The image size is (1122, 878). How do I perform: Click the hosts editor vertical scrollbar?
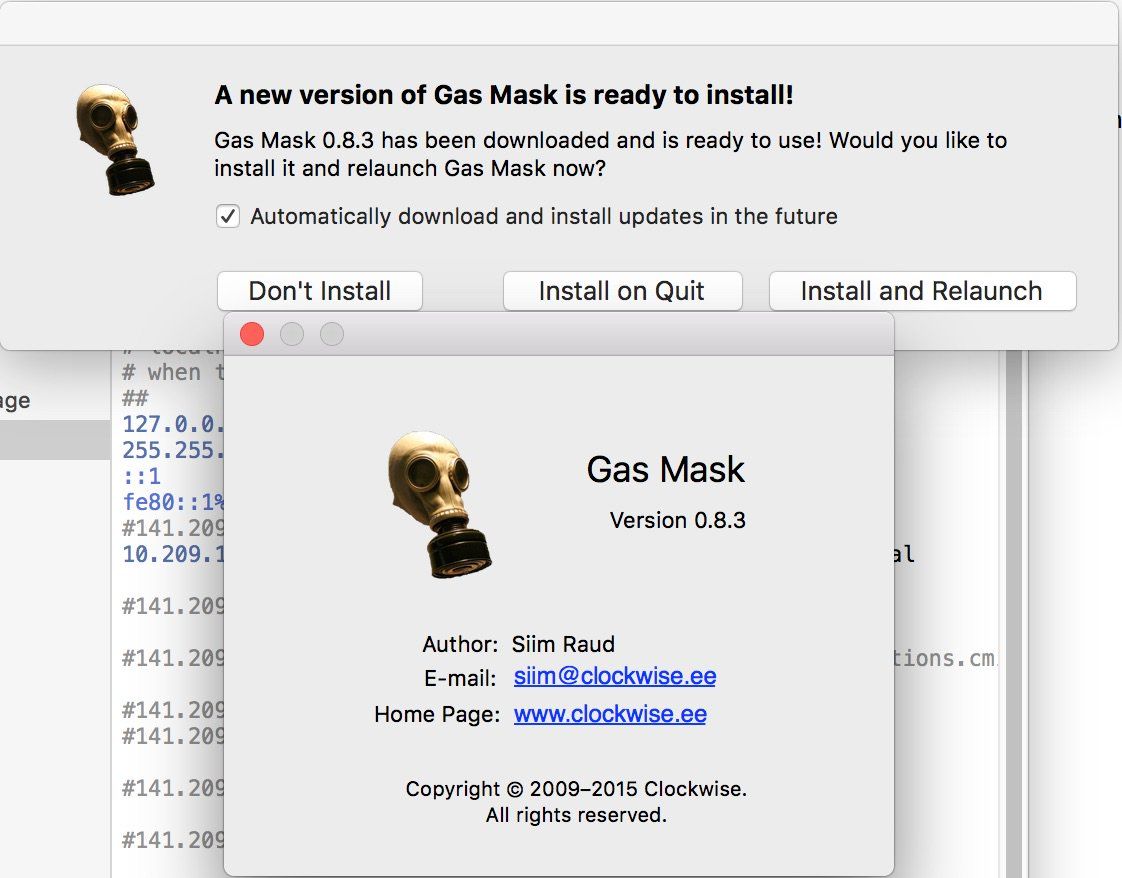tap(1013, 600)
